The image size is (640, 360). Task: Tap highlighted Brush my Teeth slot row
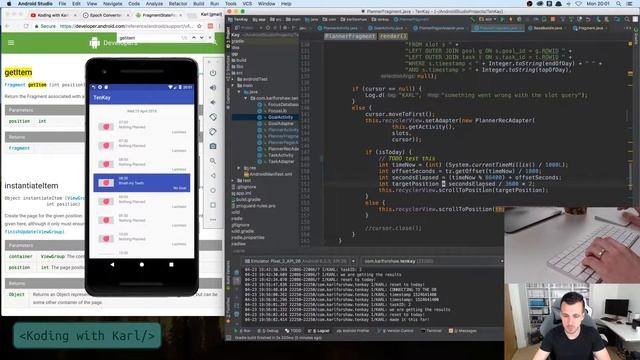point(142,182)
